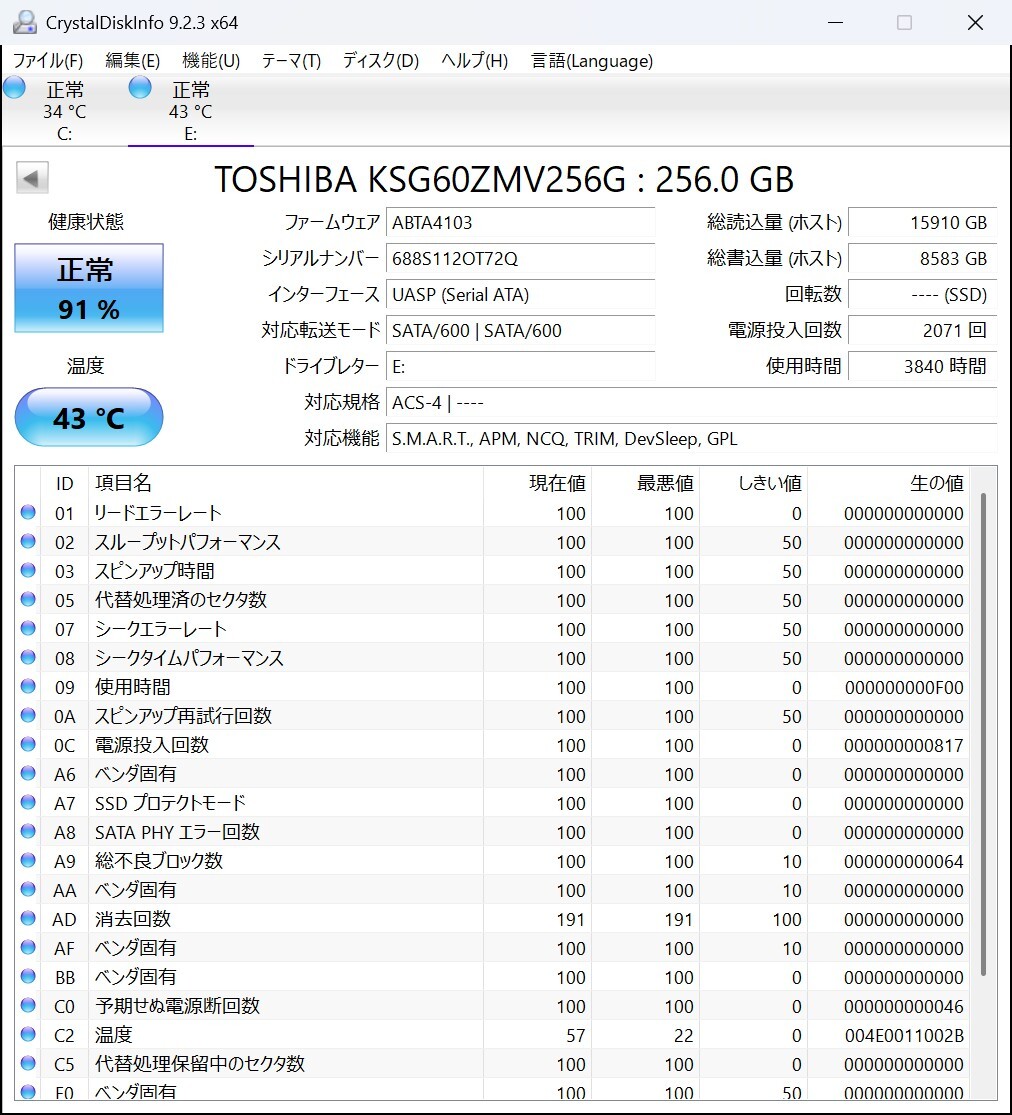Click status dot for ID 0C 電源投入回数 row
This screenshot has width=1012, height=1115.
(28, 744)
